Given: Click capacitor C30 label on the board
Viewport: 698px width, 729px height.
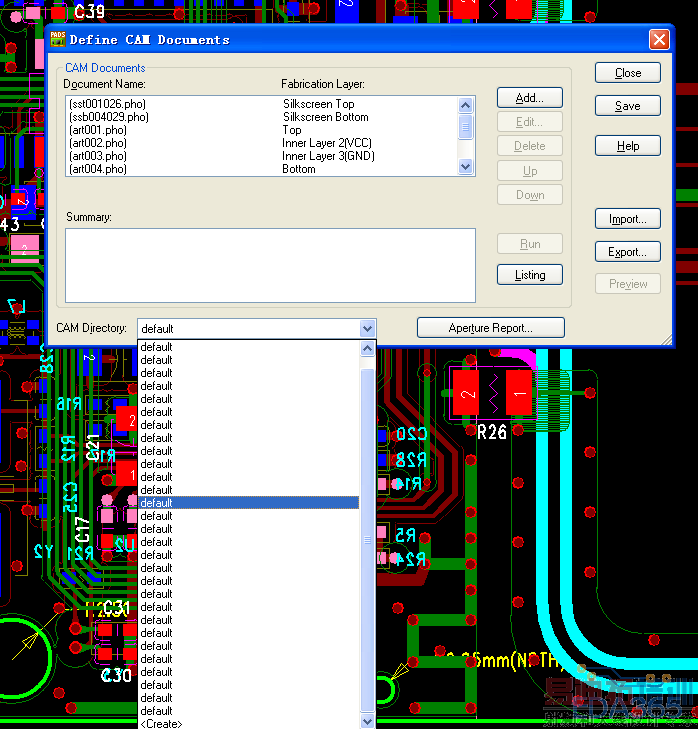Looking at the screenshot, I should [x=116, y=675].
